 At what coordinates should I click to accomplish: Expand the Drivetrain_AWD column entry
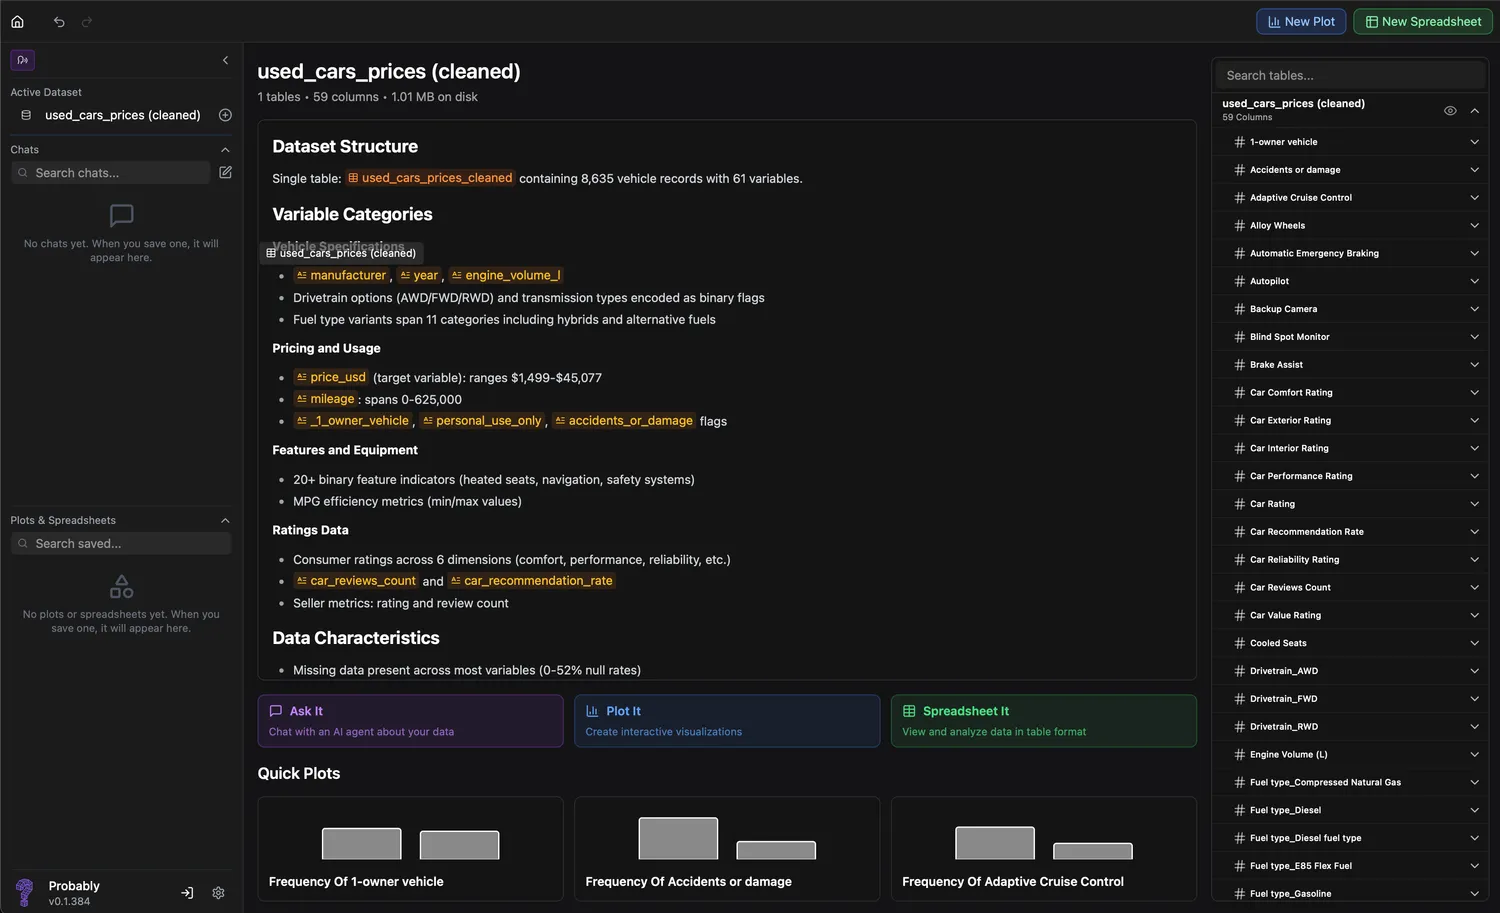[1475, 670]
